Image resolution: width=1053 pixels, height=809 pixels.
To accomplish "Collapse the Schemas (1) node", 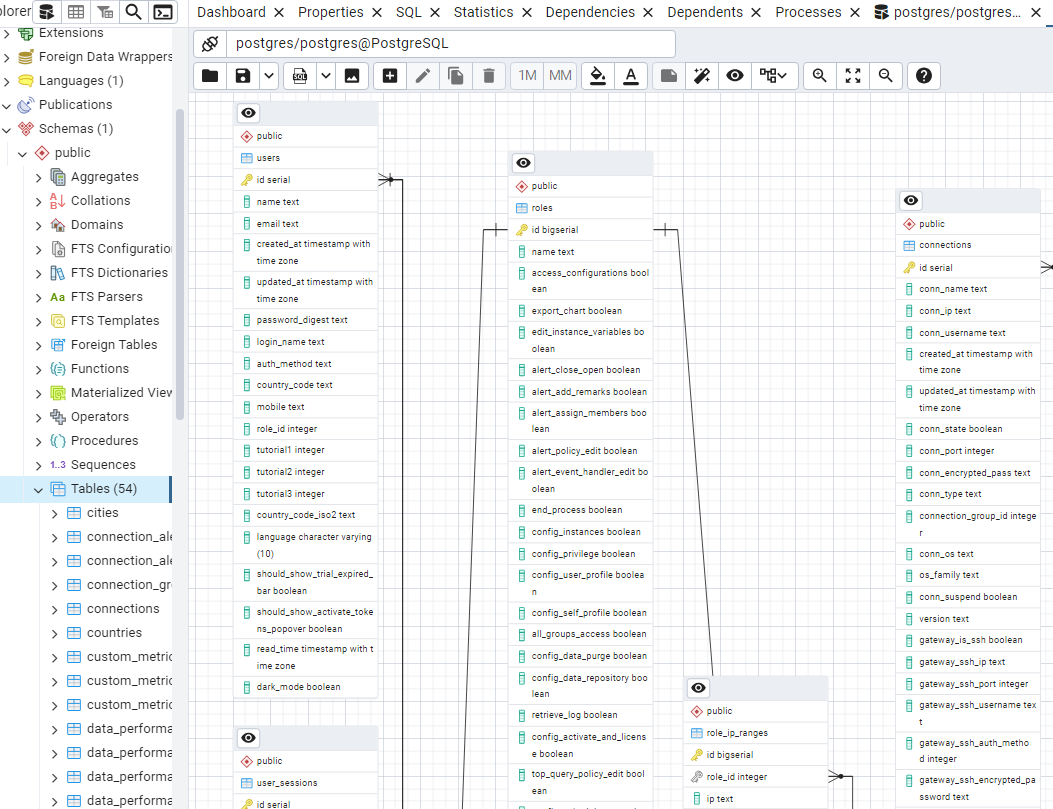I will [x=7, y=129].
